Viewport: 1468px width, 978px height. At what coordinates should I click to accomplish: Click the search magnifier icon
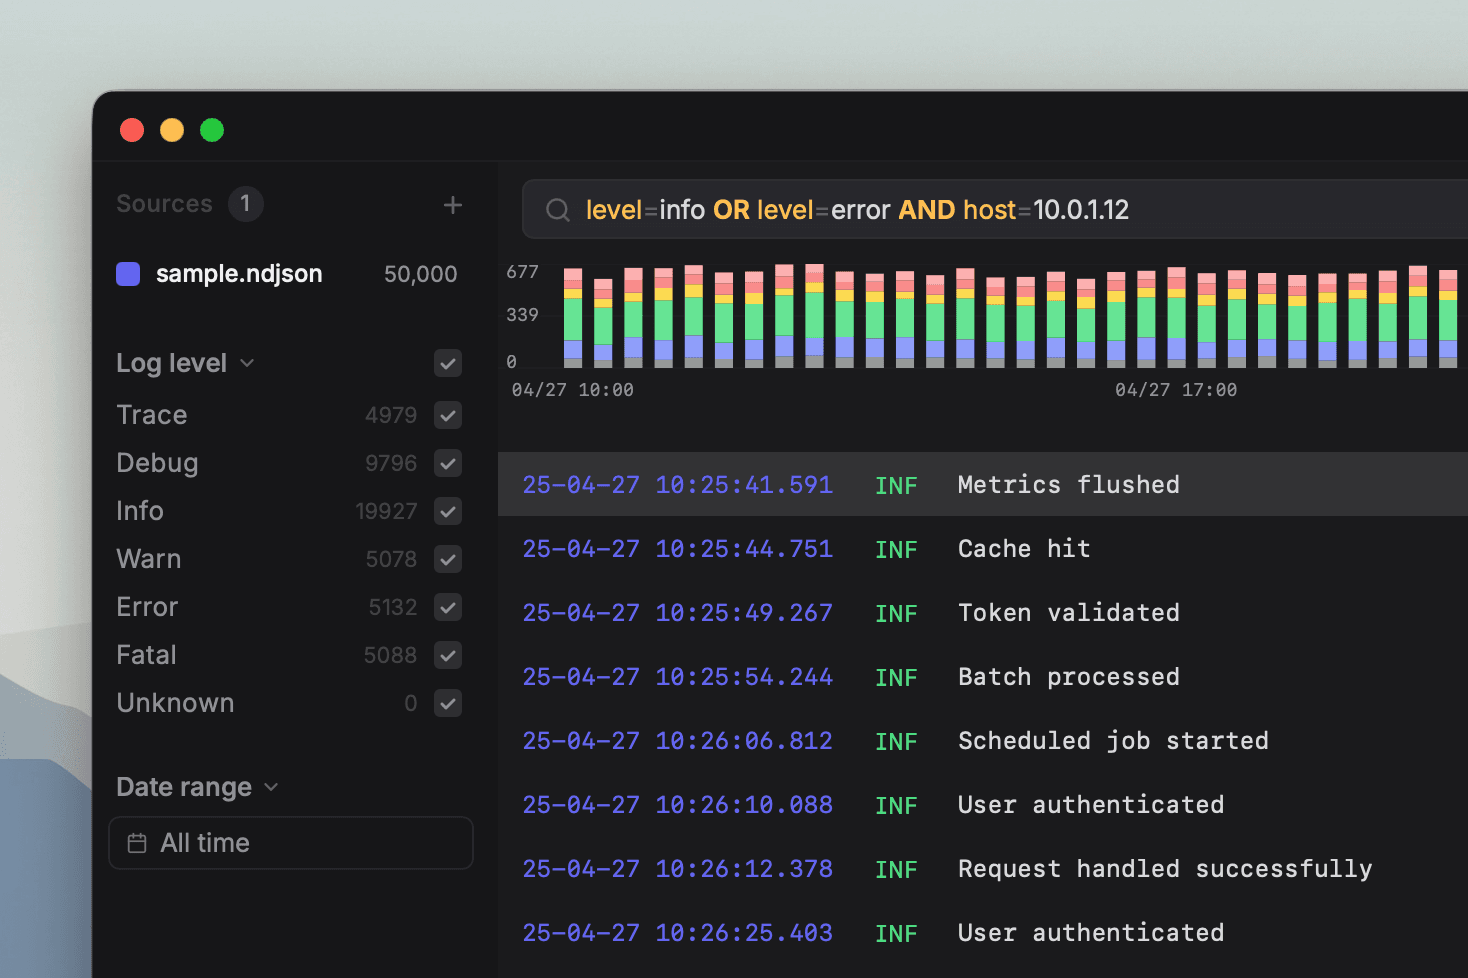pyautogui.click(x=558, y=210)
